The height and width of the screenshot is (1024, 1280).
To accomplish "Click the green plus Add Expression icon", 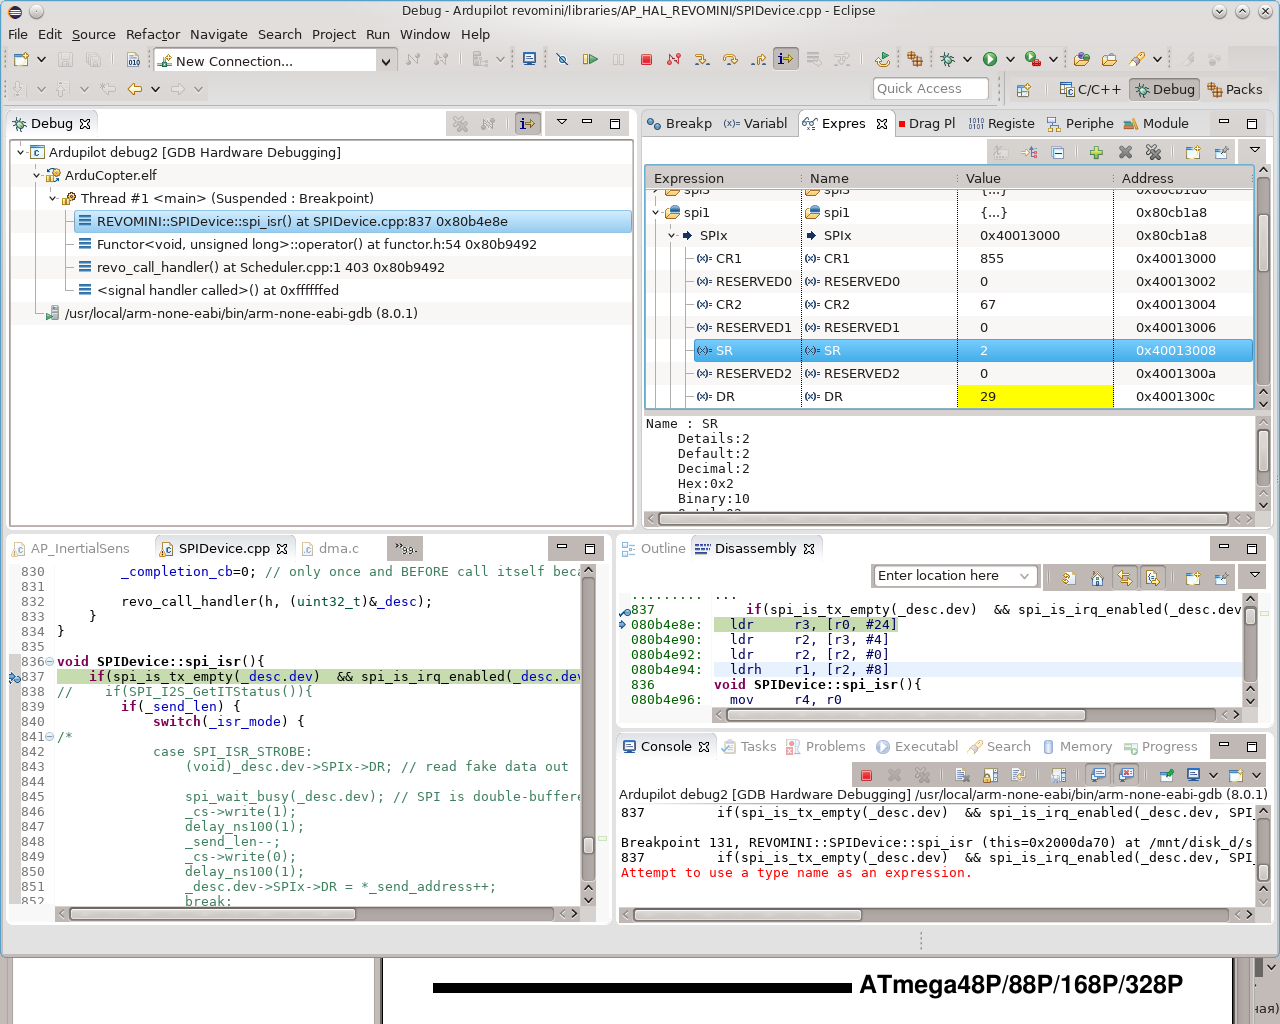I will click(1096, 152).
